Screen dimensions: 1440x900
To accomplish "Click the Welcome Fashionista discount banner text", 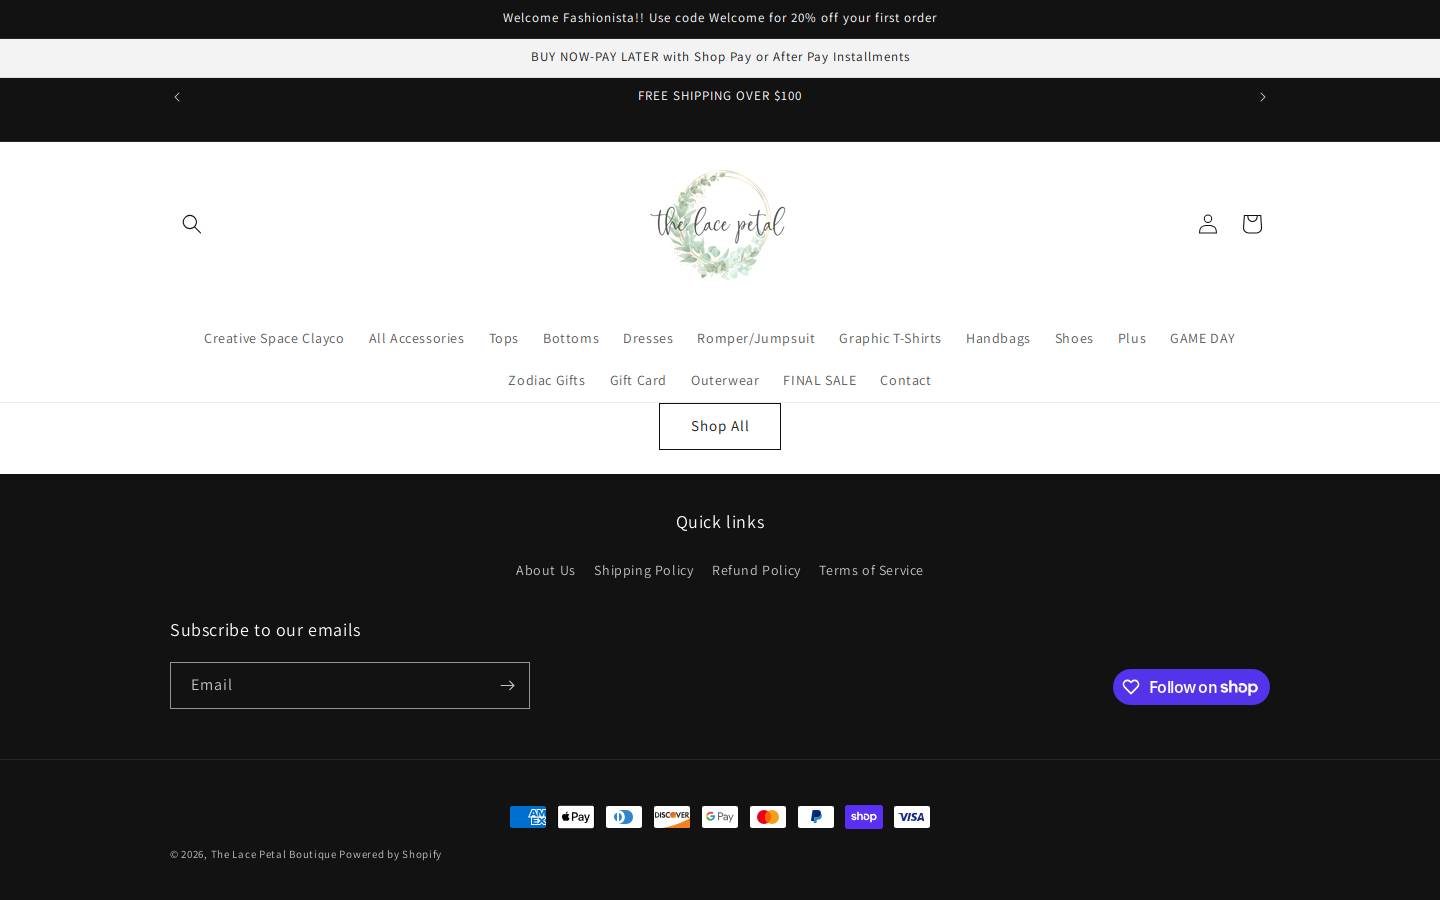I will [720, 18].
